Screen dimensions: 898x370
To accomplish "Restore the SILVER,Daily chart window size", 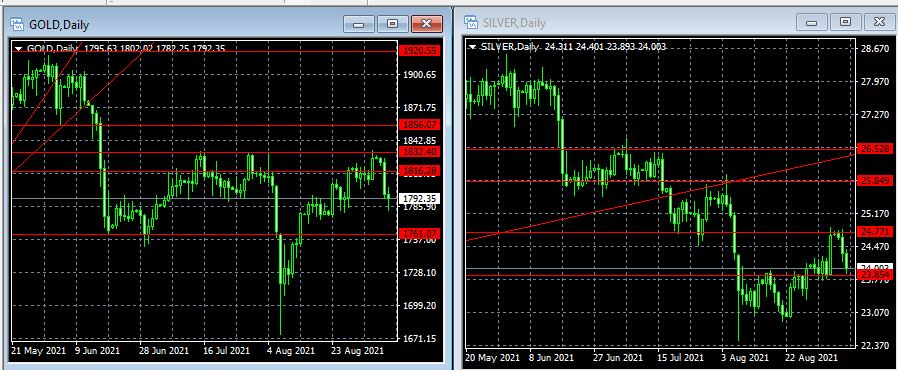I will click(845, 22).
